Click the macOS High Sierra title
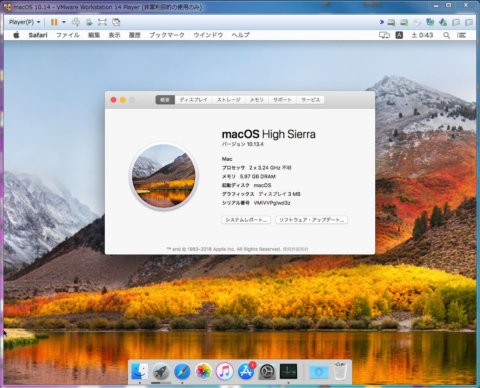 [269, 134]
